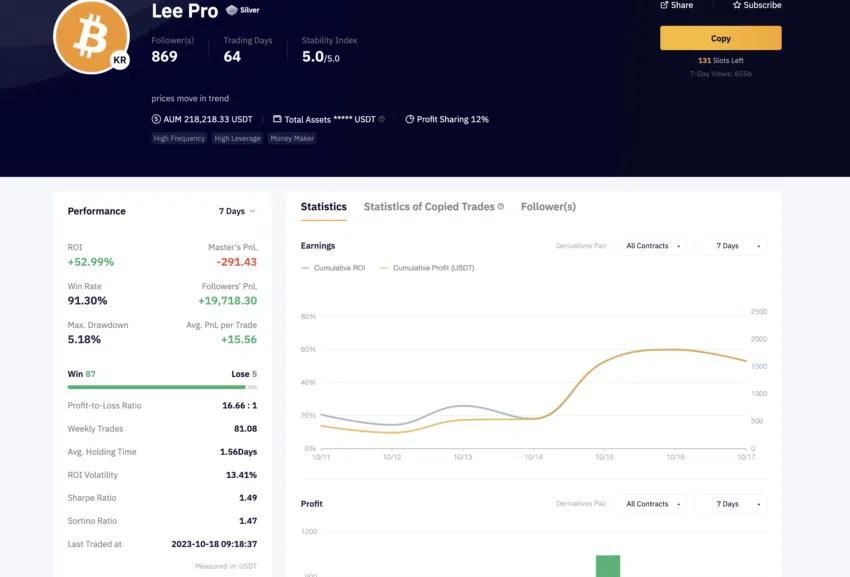Open the Performance 7 Days dropdown
Screen dimensions: 850x577
[234, 211]
